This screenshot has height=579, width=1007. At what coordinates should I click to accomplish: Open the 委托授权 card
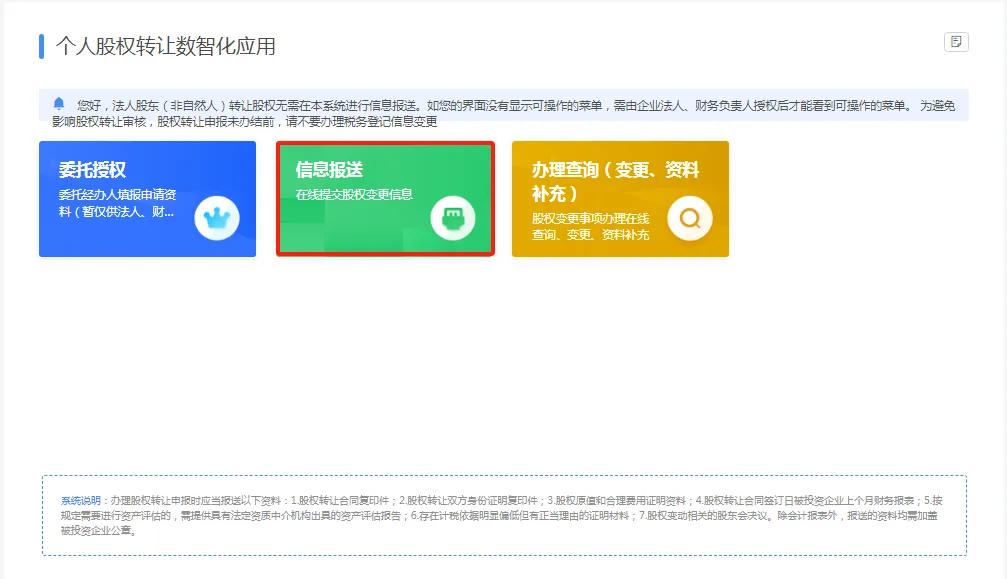pyautogui.click(x=147, y=199)
